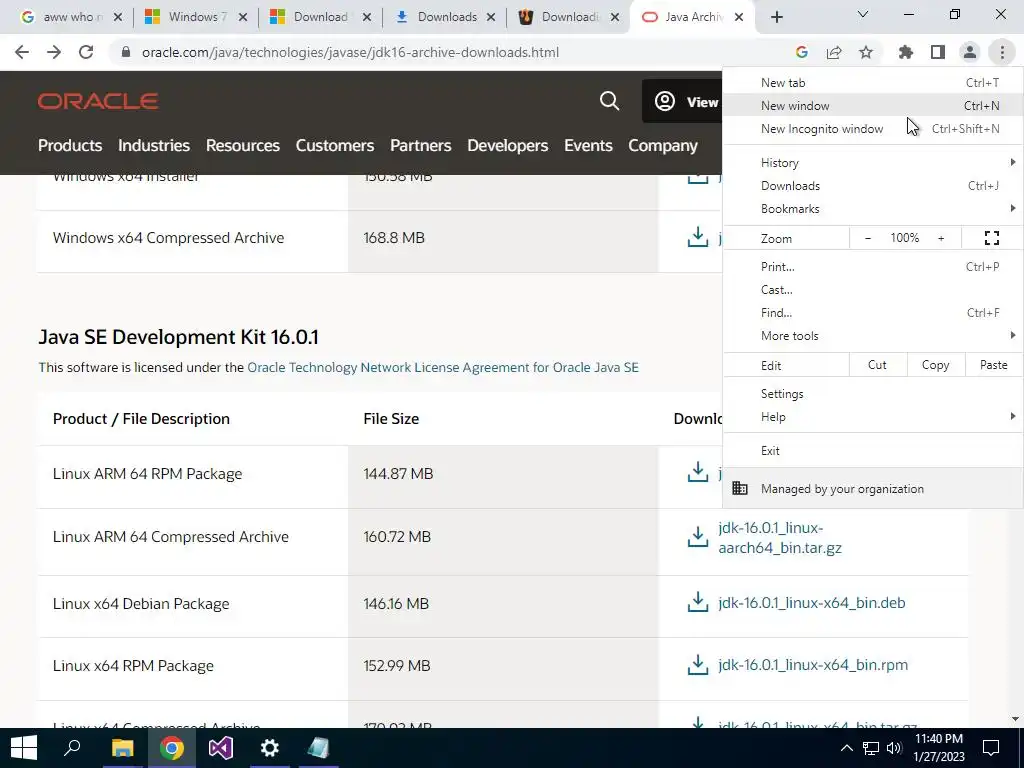Bookmark this page with the star icon
The width and height of the screenshot is (1024, 768).
[866, 52]
